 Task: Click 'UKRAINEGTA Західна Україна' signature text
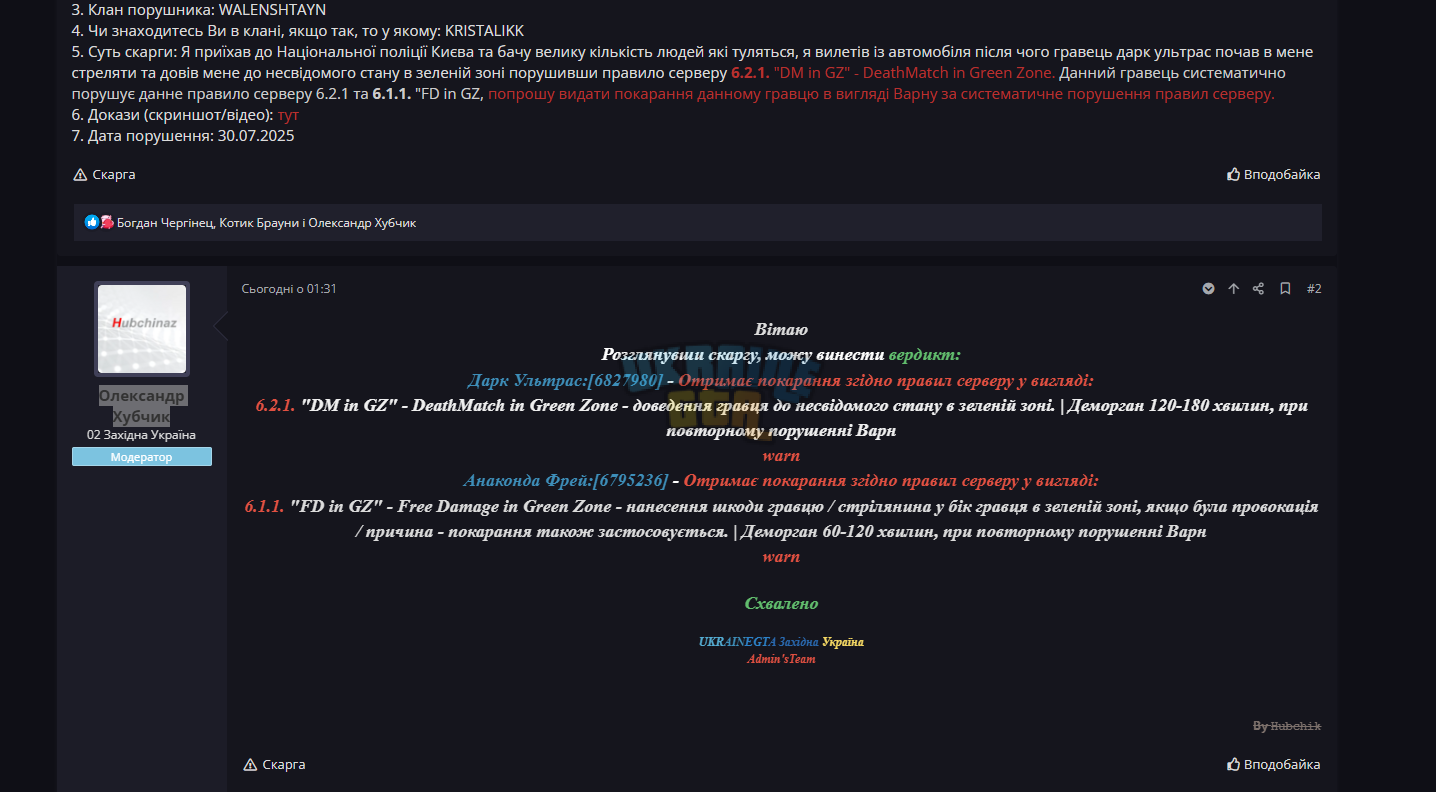[781, 642]
